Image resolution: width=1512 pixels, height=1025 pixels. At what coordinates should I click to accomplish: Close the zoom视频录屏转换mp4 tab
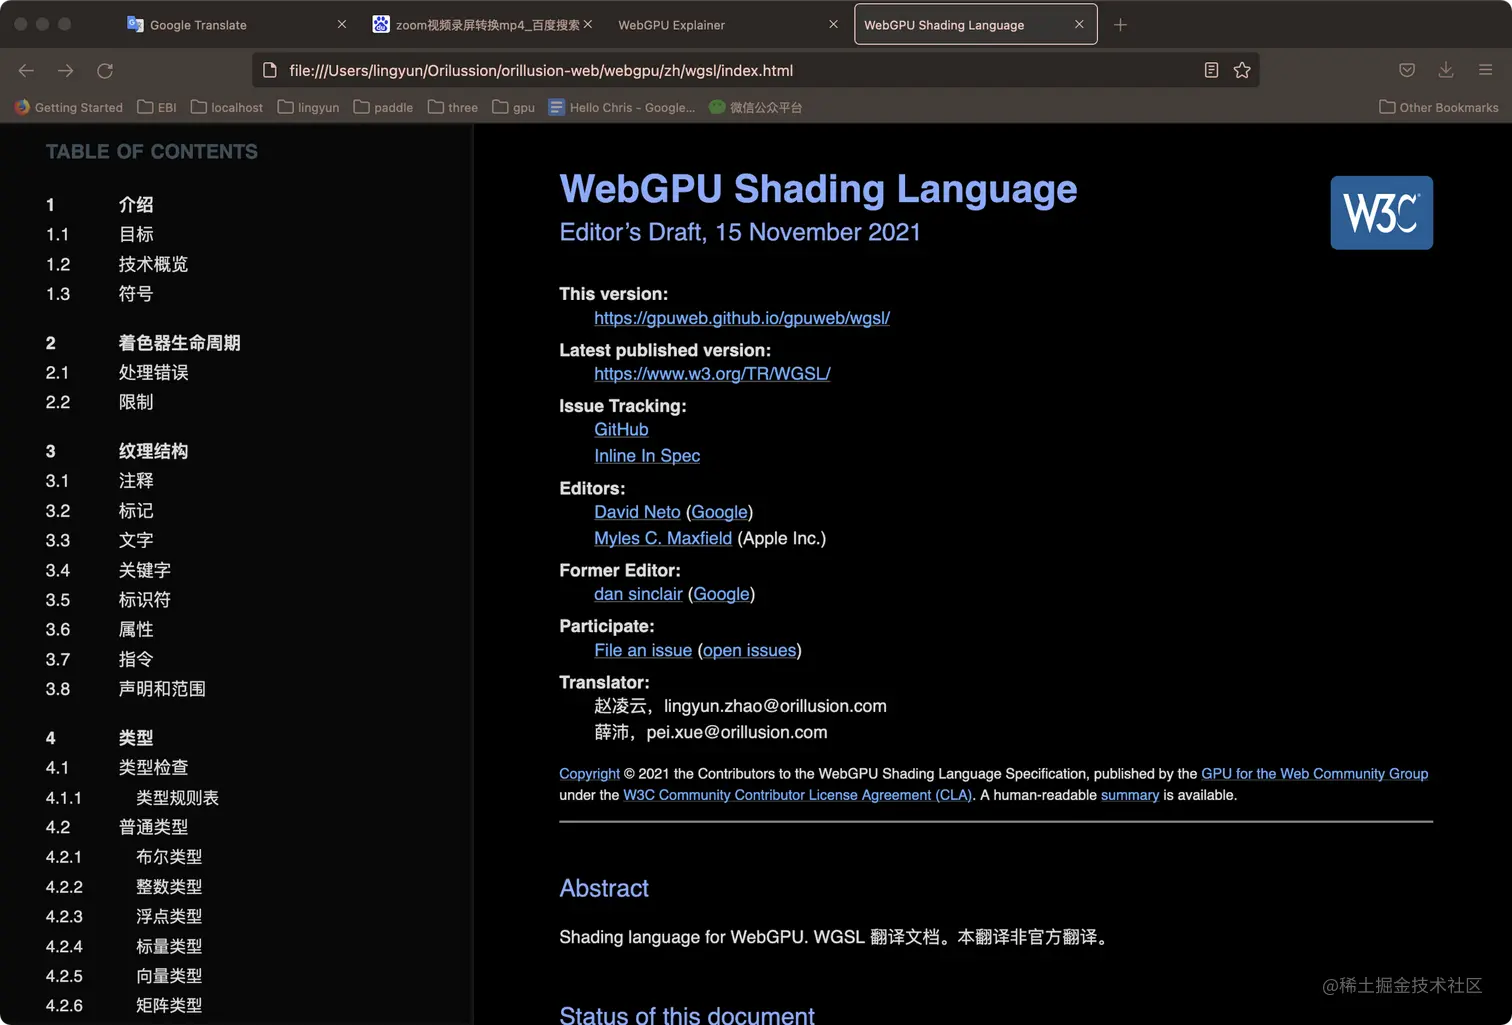click(x=588, y=24)
